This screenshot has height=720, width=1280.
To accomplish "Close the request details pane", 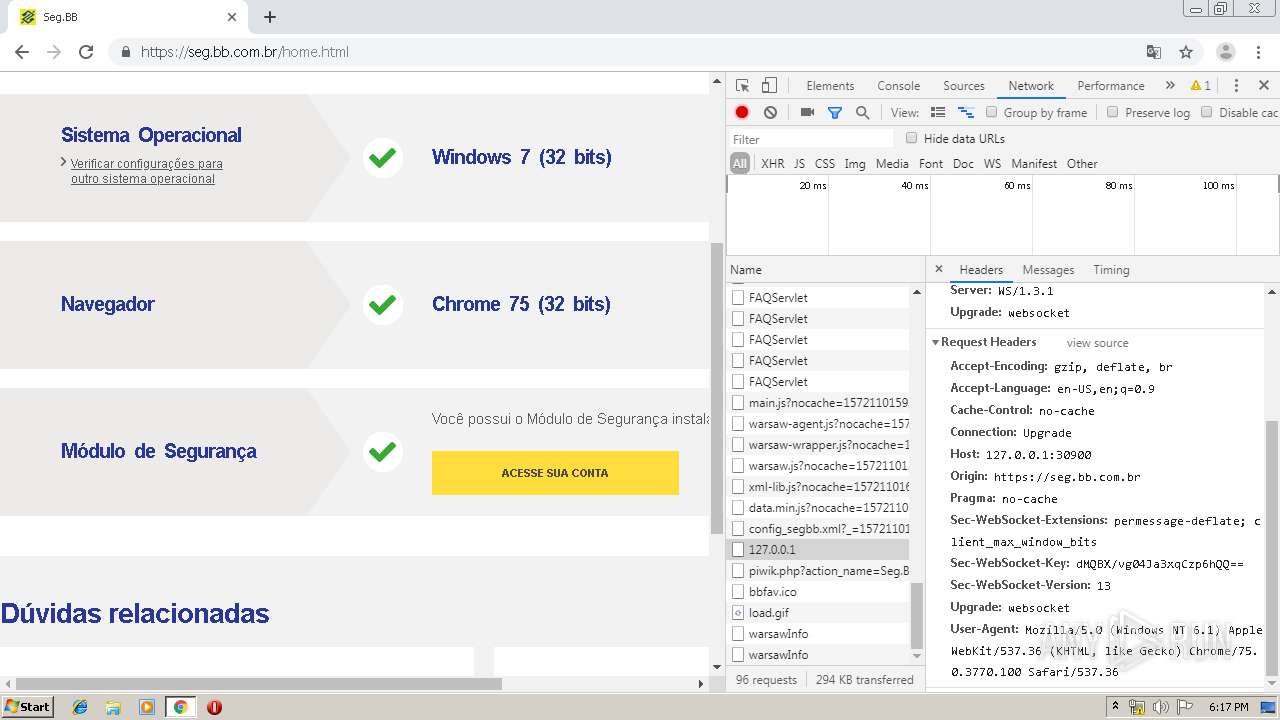I will [939, 269].
